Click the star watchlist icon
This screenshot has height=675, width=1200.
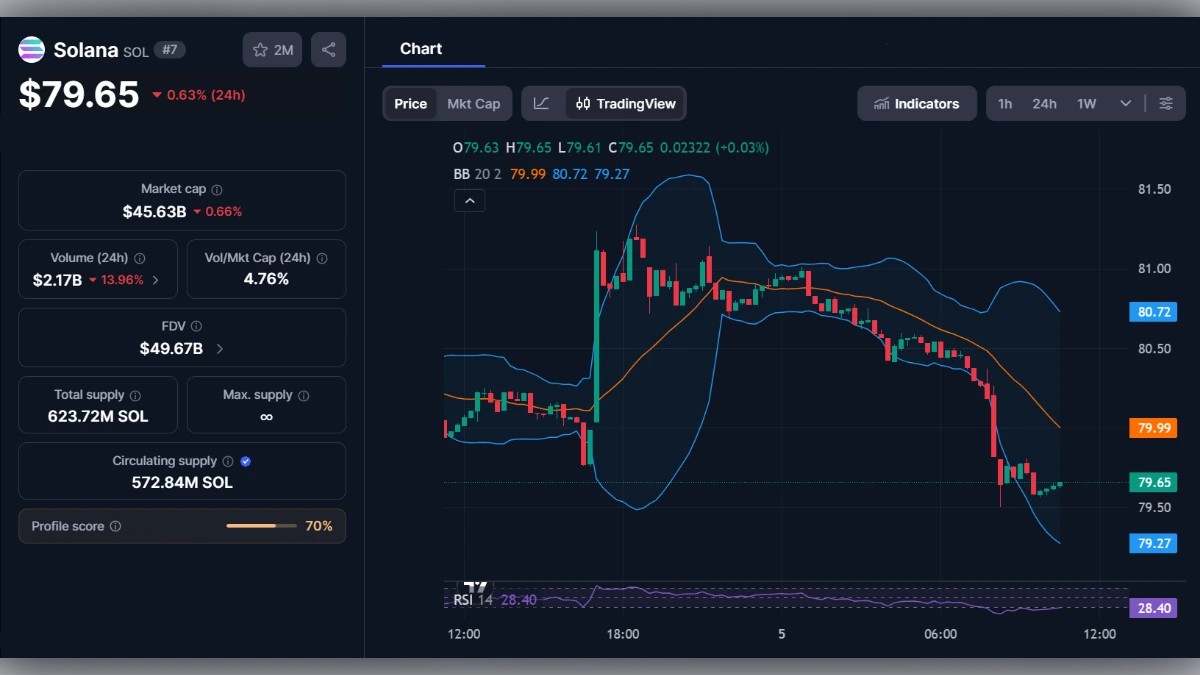point(259,49)
